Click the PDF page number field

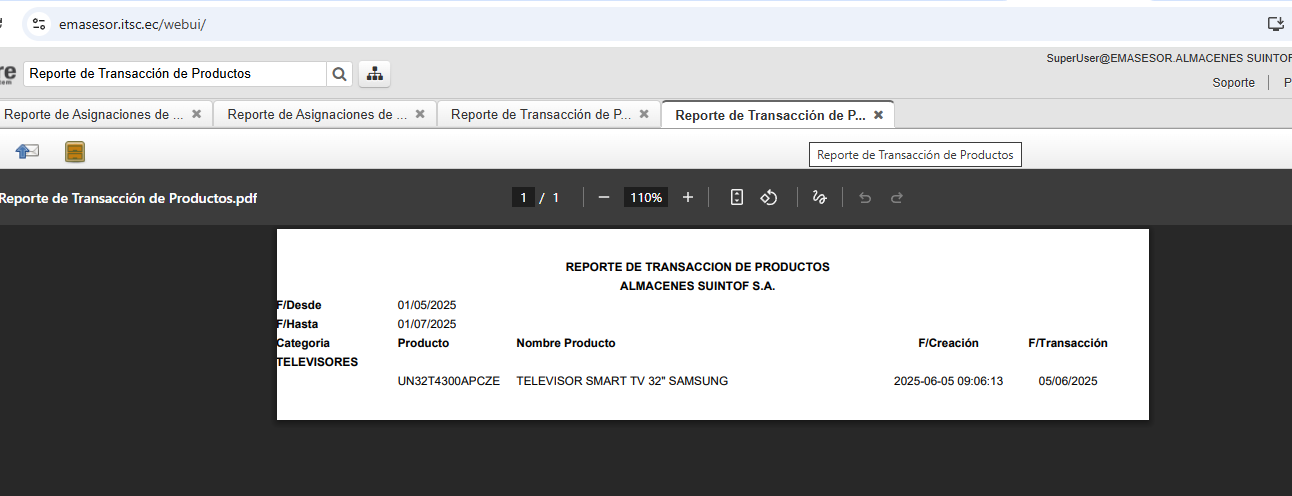click(523, 198)
